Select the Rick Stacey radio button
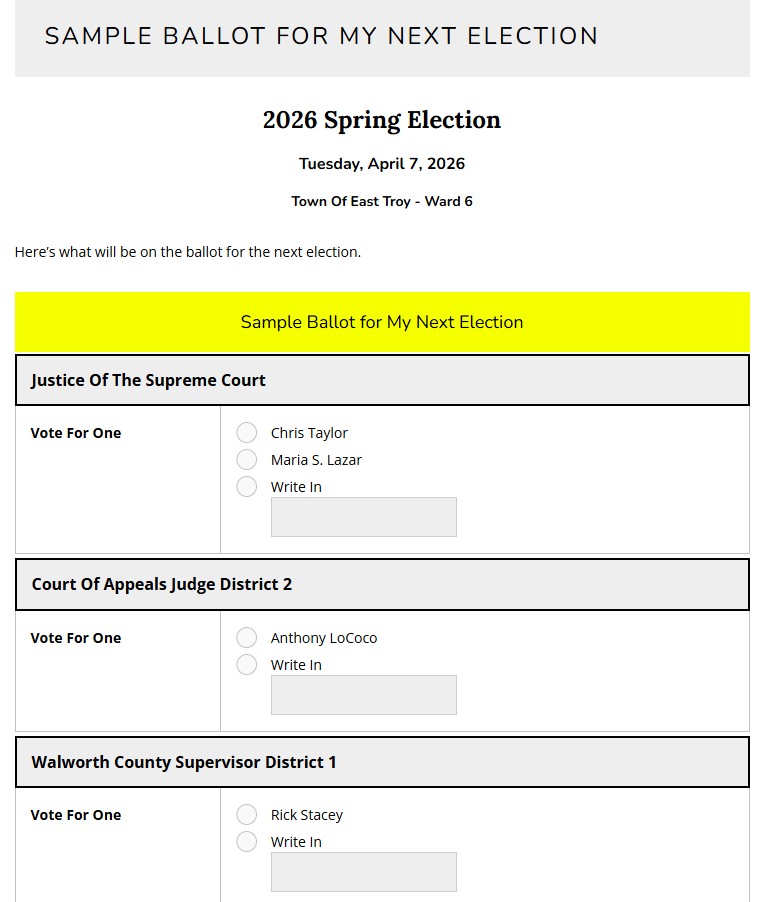Screen dimensions: 767x902 tap(247, 815)
